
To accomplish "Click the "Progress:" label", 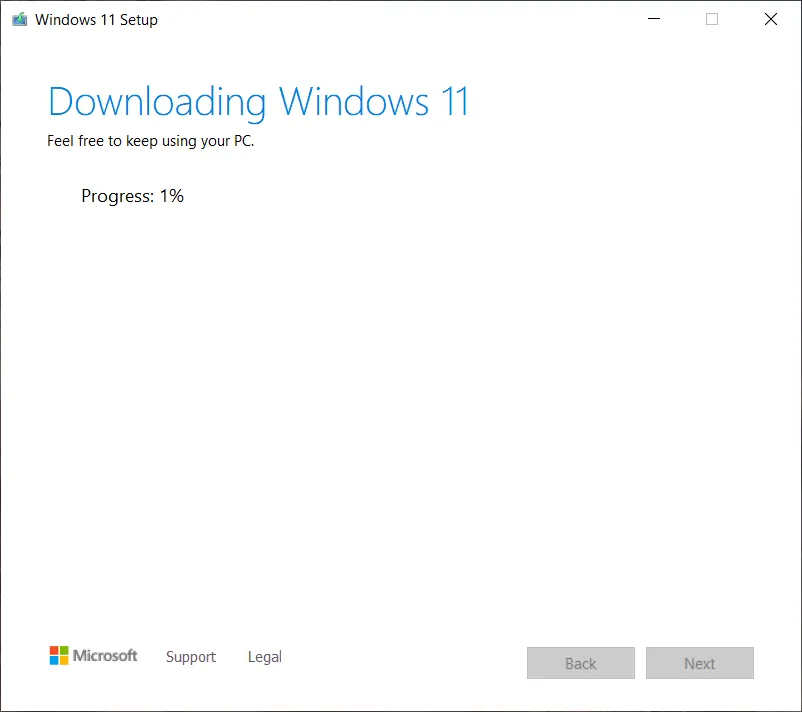I will tap(117, 196).
